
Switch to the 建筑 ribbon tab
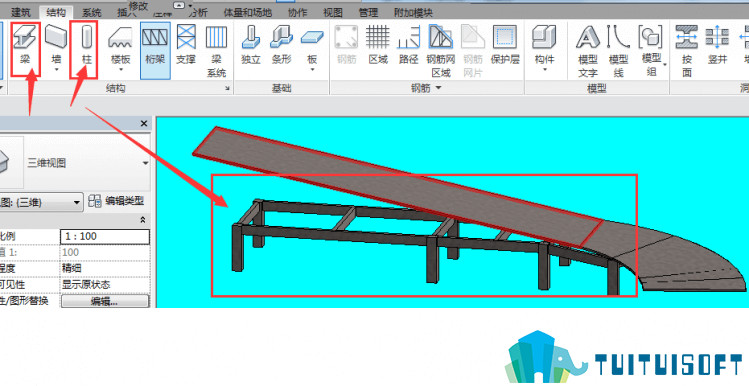click(x=21, y=13)
